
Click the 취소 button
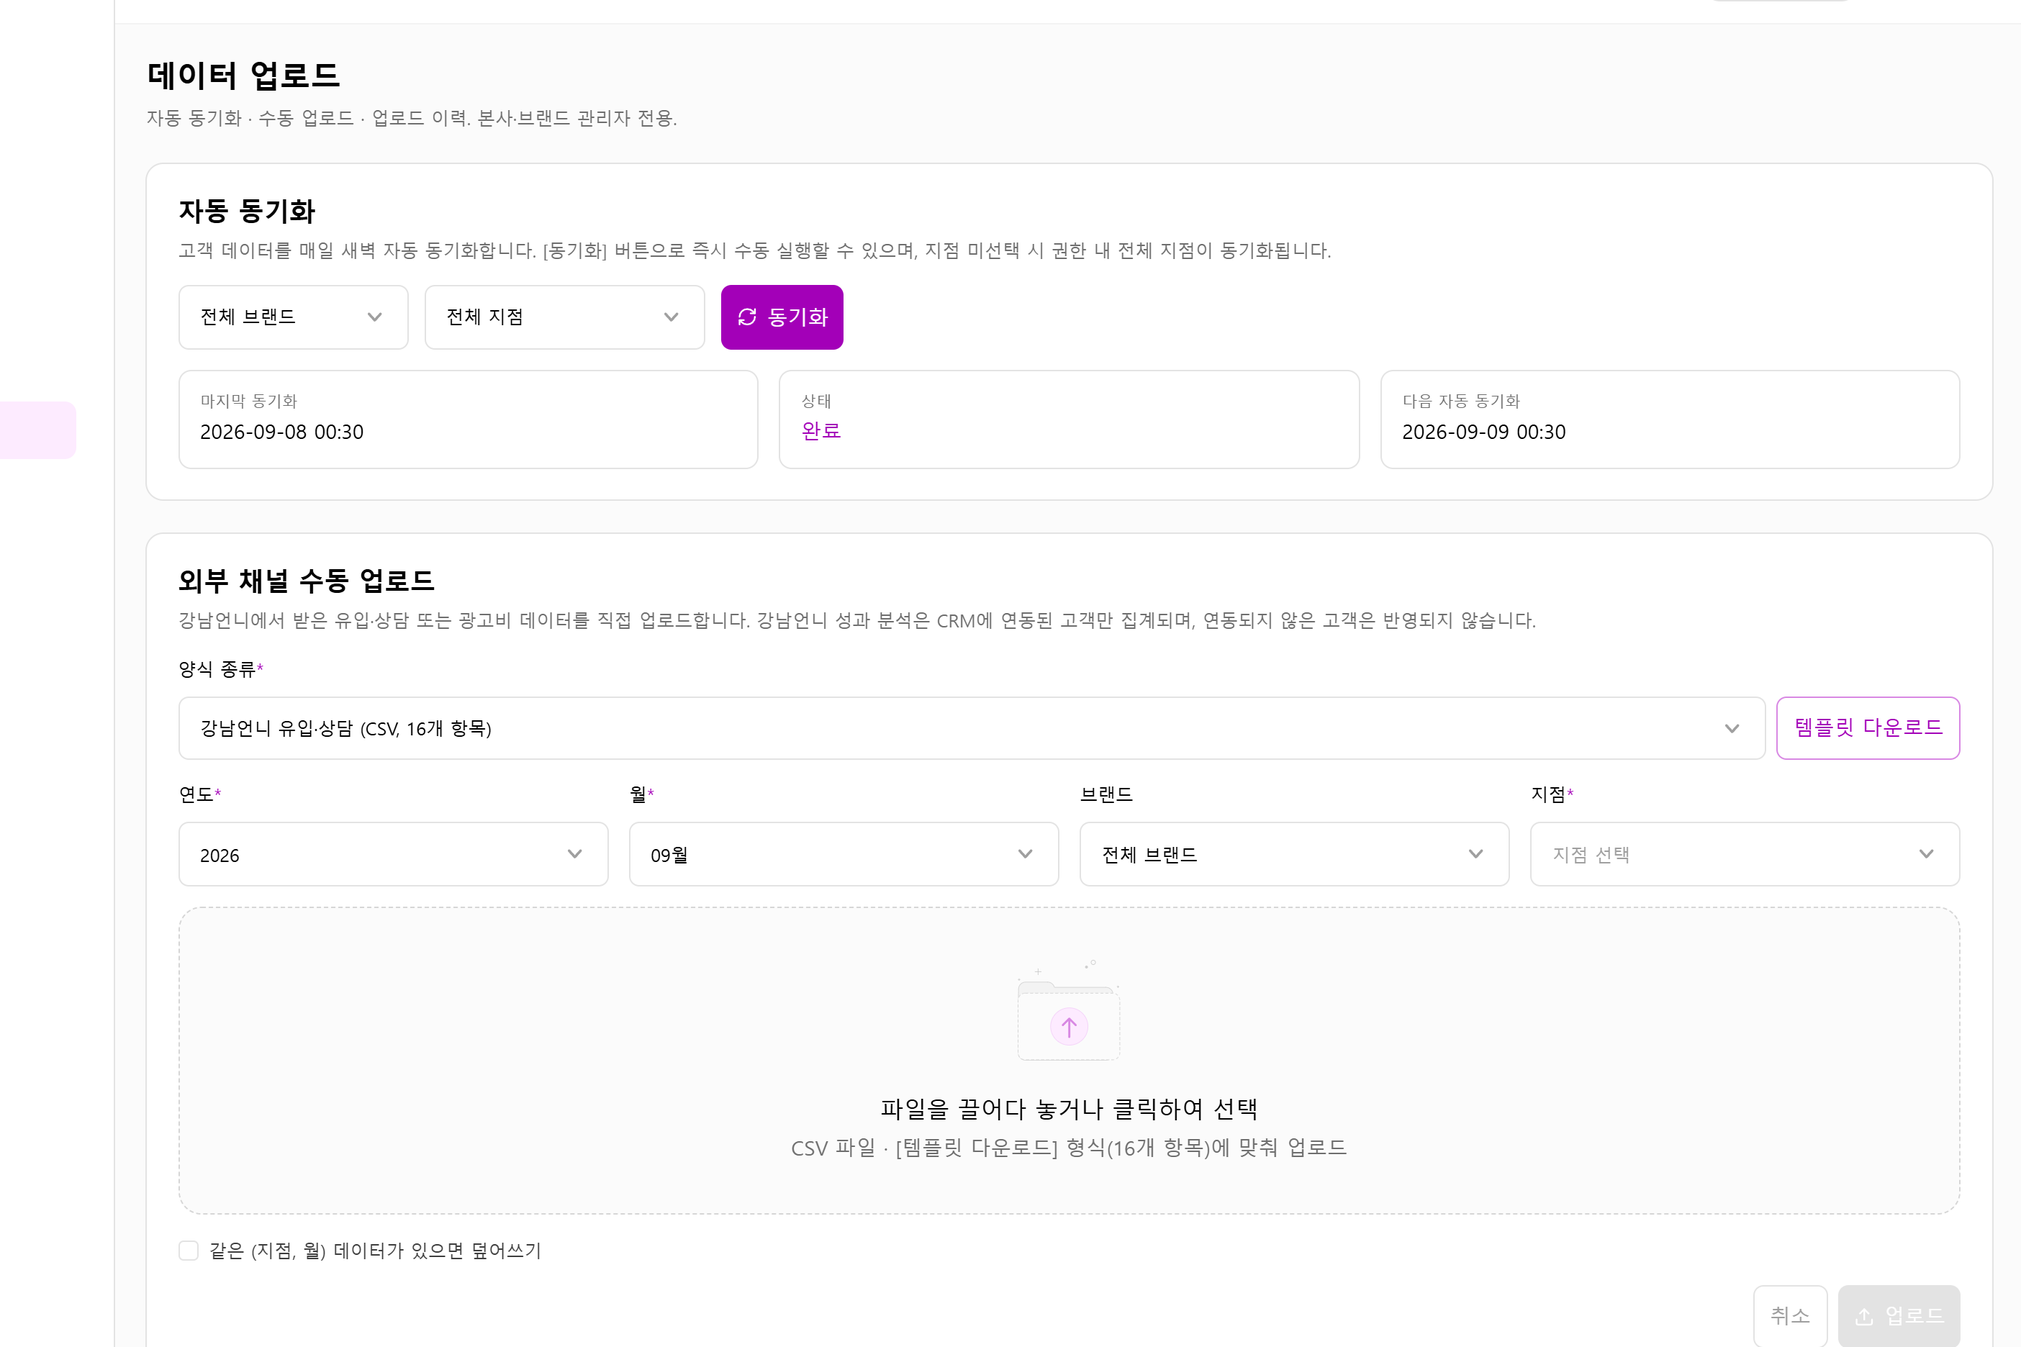pos(1789,1315)
